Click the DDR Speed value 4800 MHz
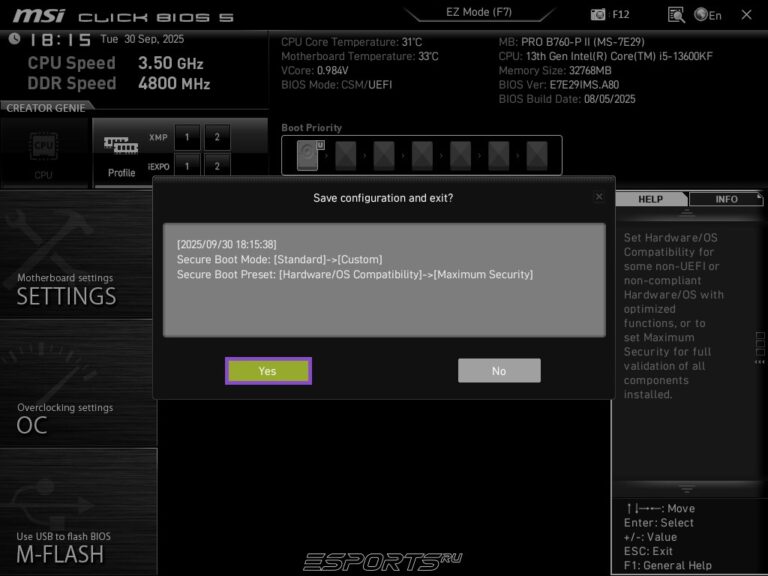This screenshot has height=576, width=768. (x=174, y=83)
